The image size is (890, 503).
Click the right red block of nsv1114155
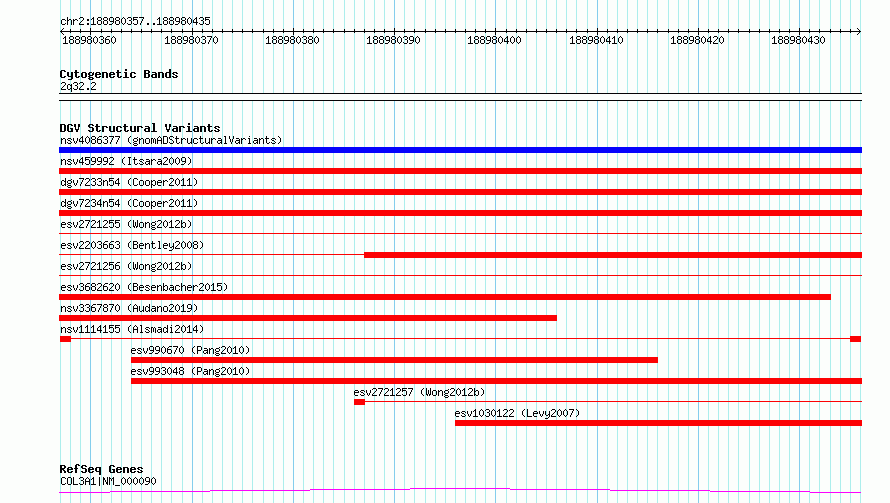[855, 339]
